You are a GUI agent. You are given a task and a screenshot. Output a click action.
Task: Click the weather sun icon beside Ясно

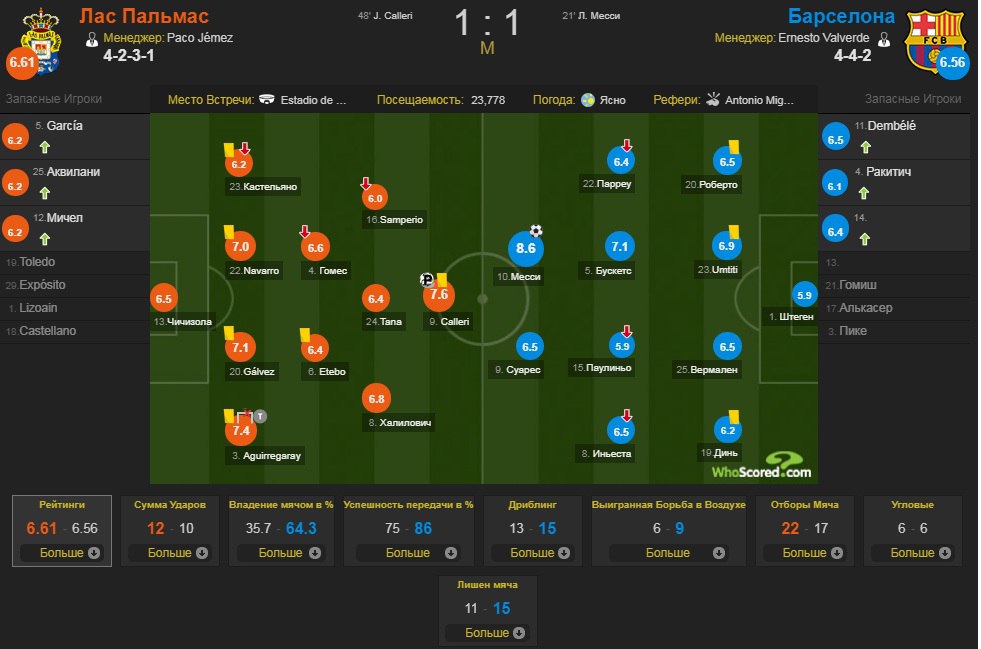[x=587, y=100]
